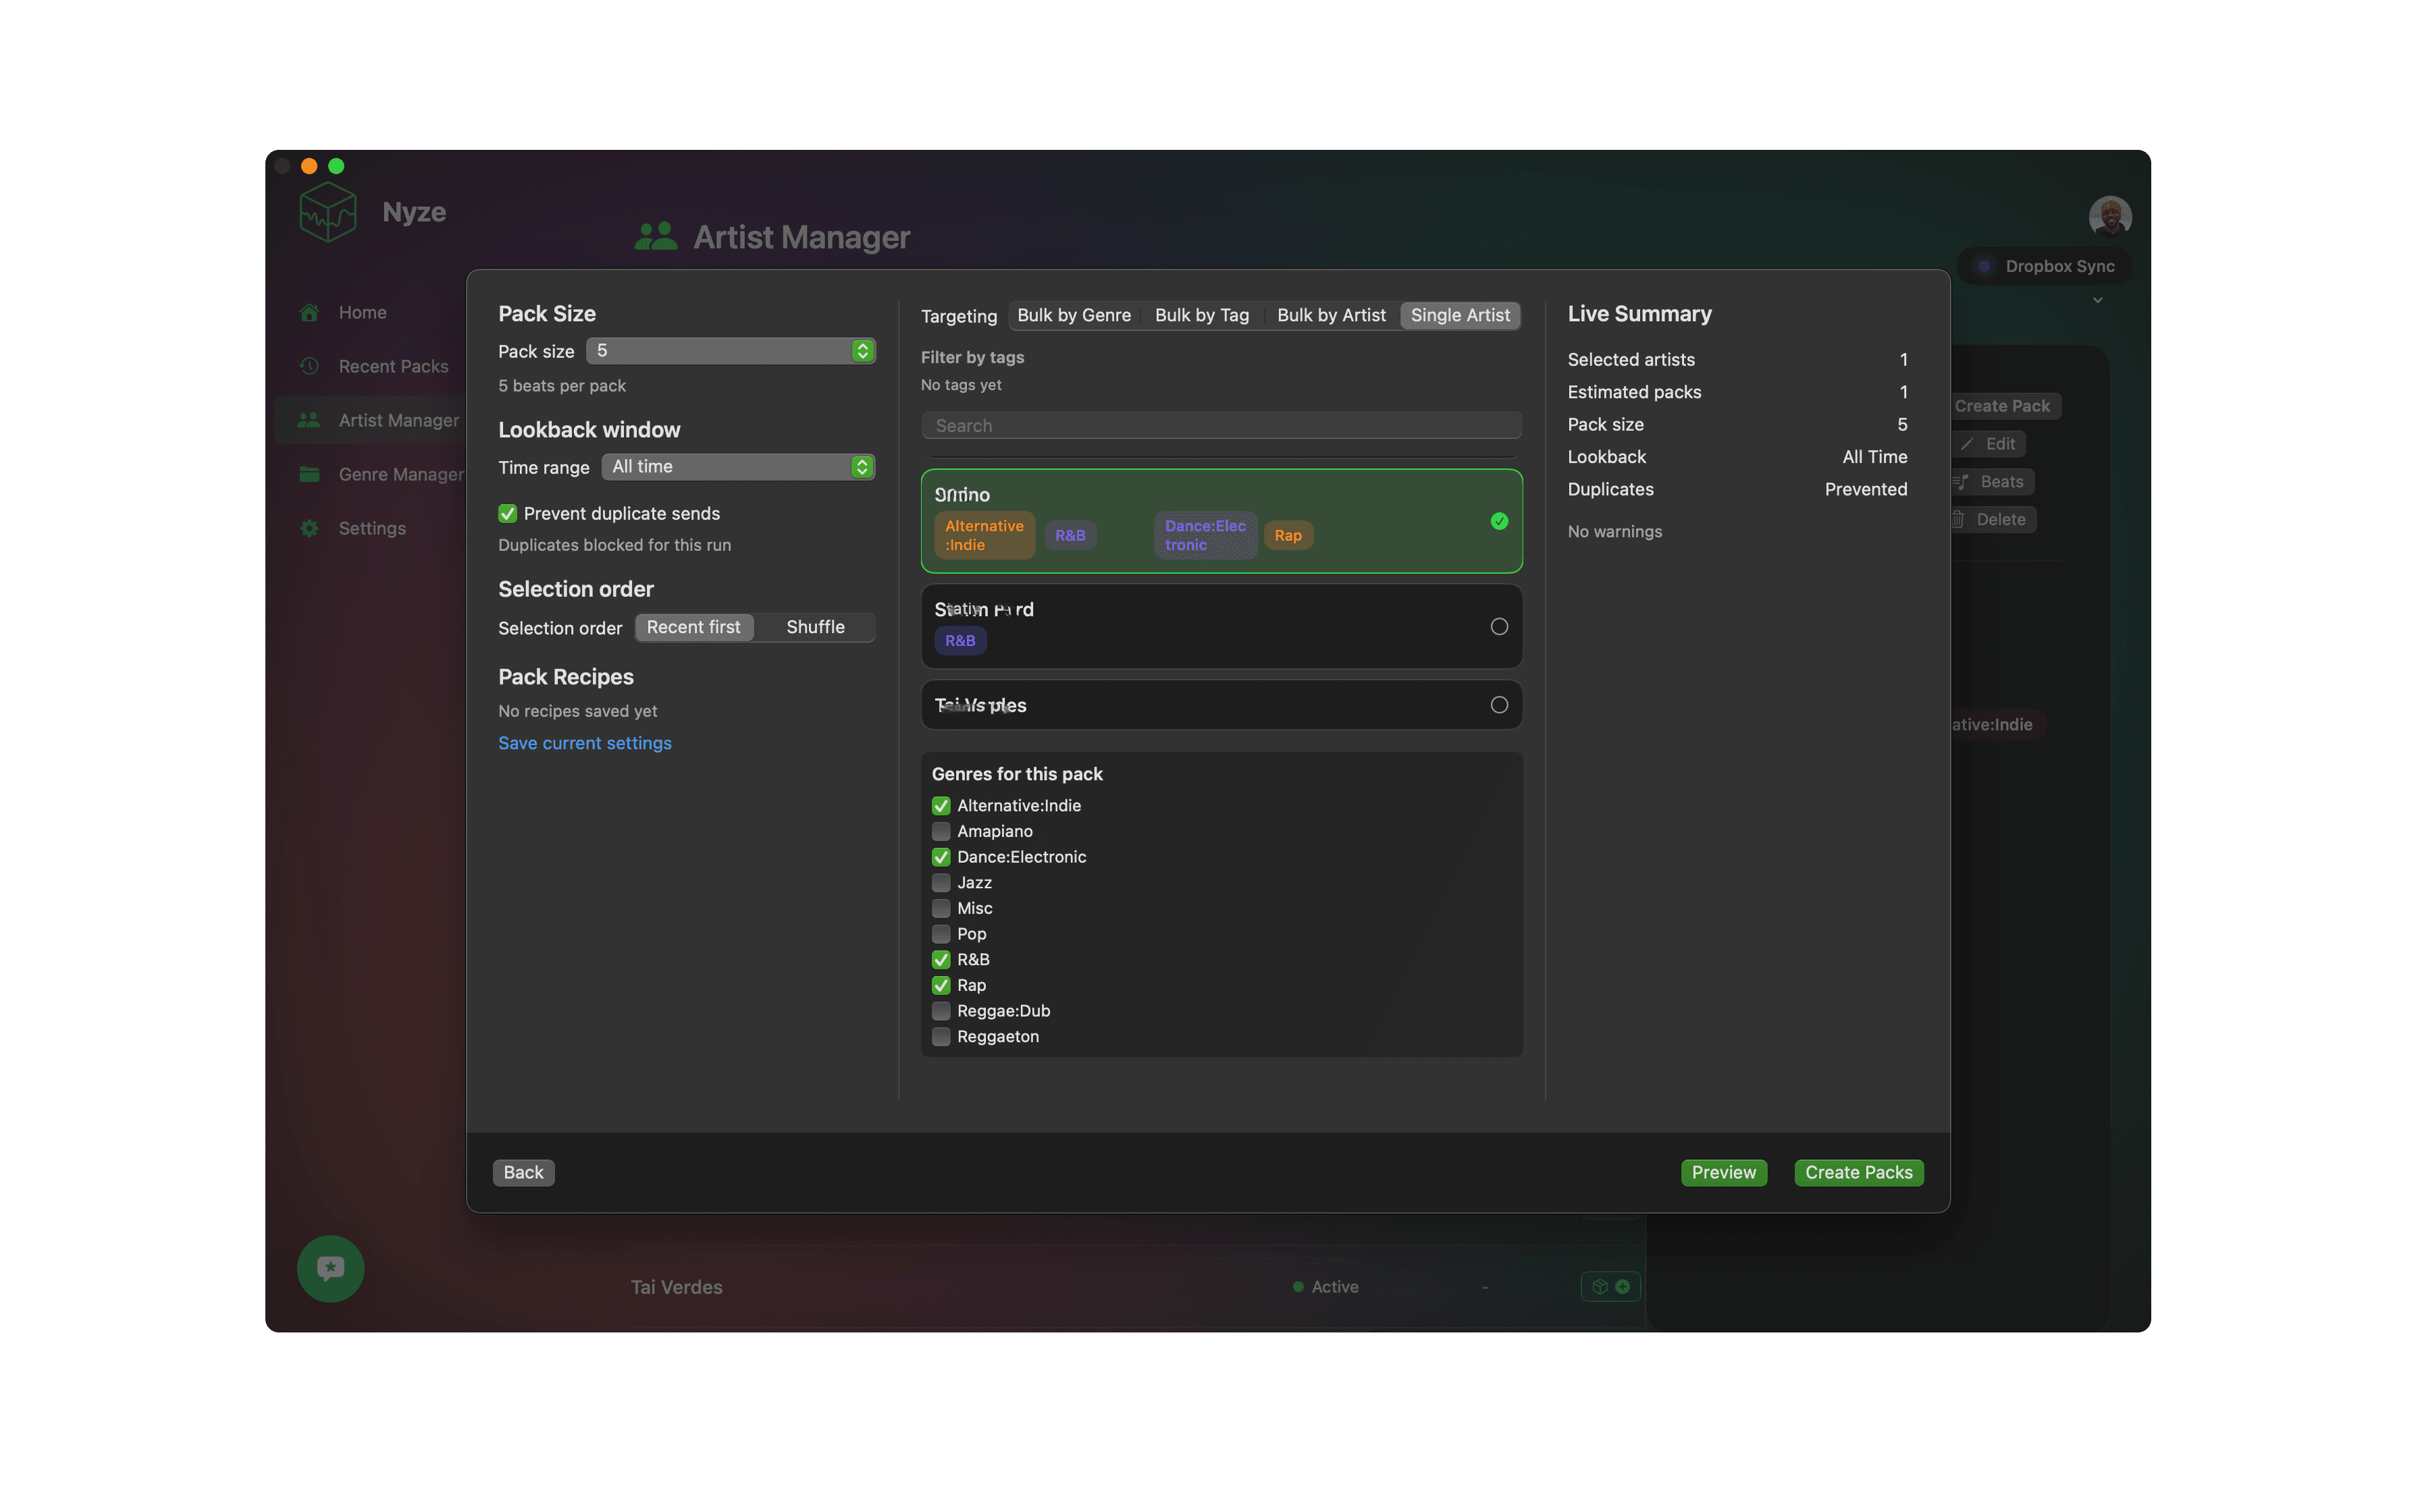This screenshot has height=1512, width=2420.
Task: Enable the Amapiano genre checkbox
Action: pyautogui.click(x=941, y=832)
